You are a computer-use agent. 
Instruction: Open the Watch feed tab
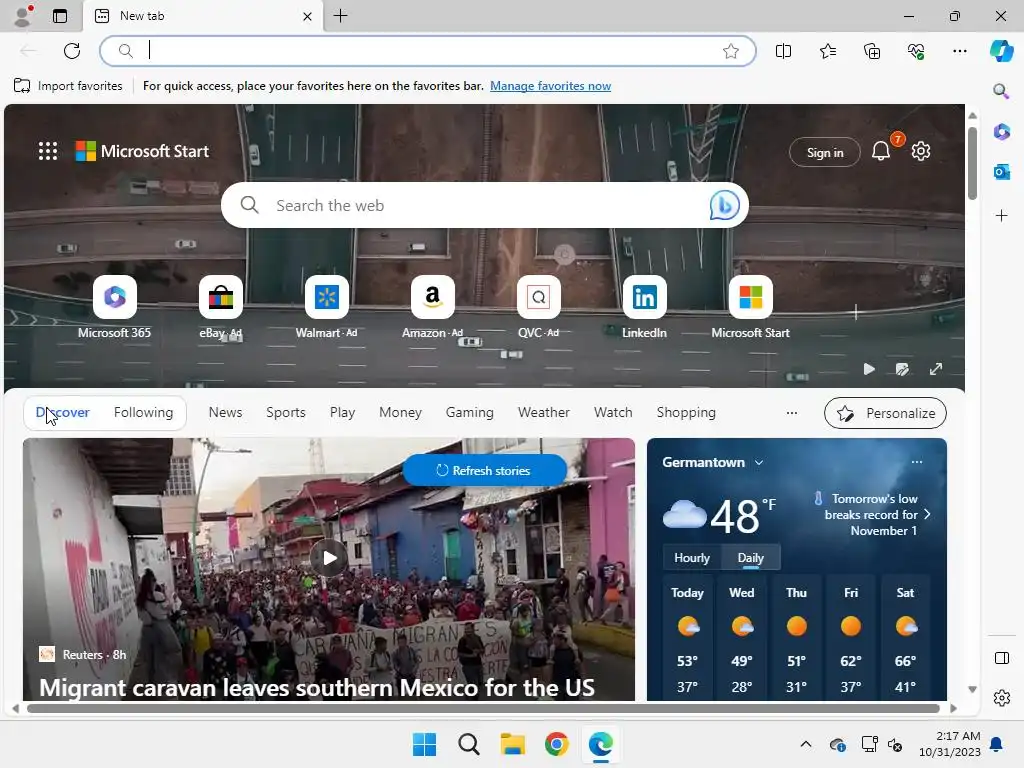(x=613, y=413)
